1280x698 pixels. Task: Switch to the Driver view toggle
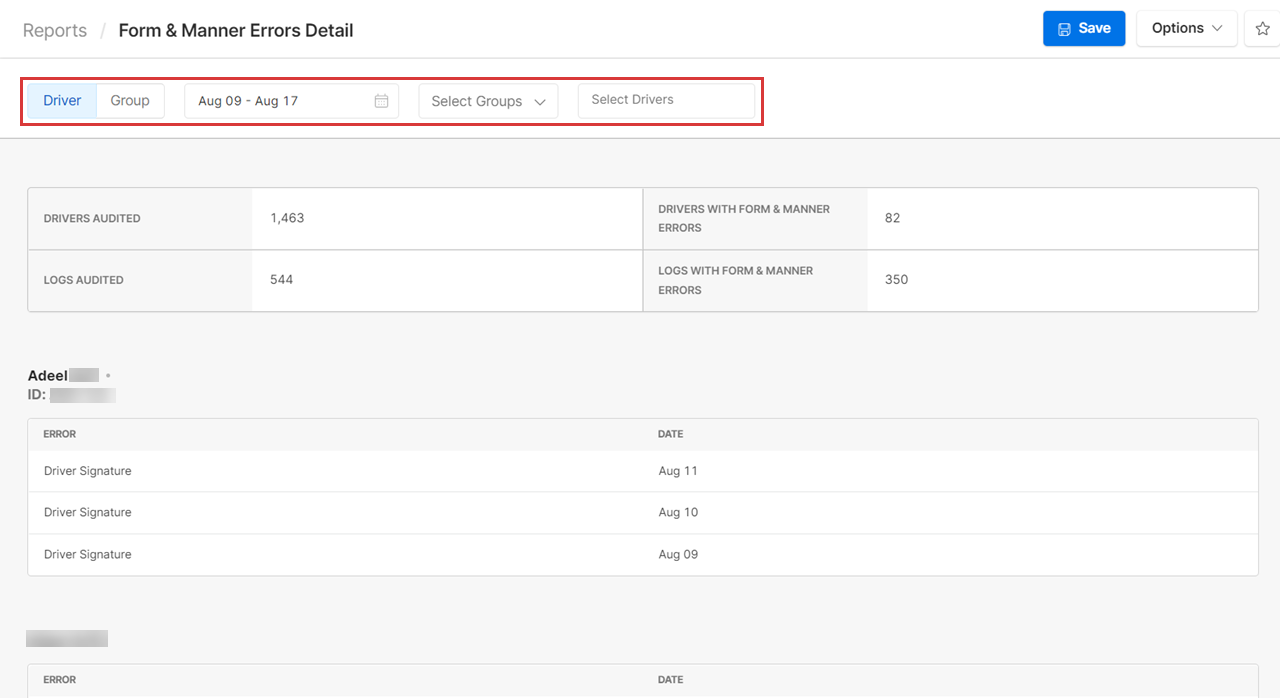[62, 101]
